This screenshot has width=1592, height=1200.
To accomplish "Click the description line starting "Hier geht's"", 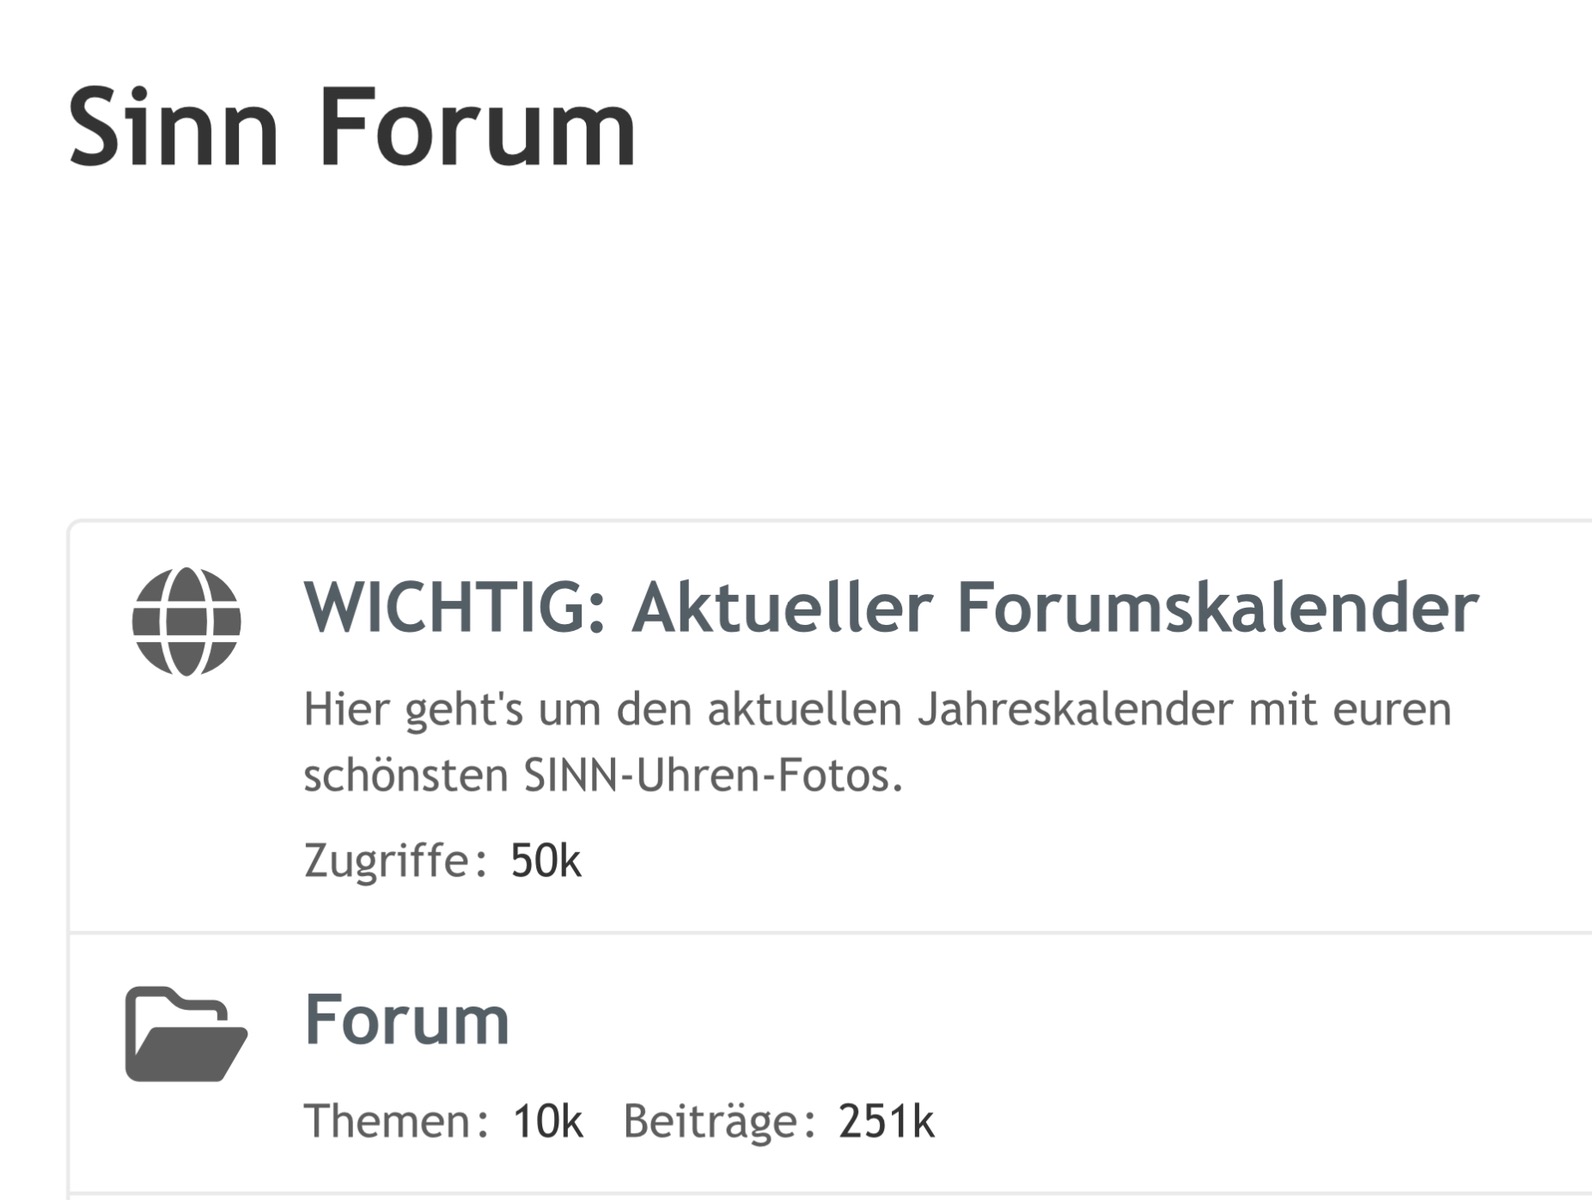I will tap(876, 709).
